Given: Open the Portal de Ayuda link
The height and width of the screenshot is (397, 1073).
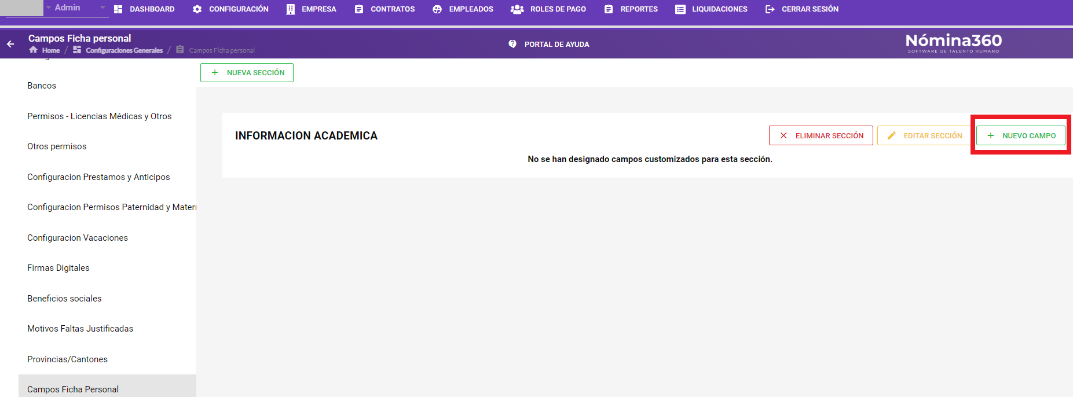Looking at the screenshot, I should pyautogui.click(x=556, y=44).
